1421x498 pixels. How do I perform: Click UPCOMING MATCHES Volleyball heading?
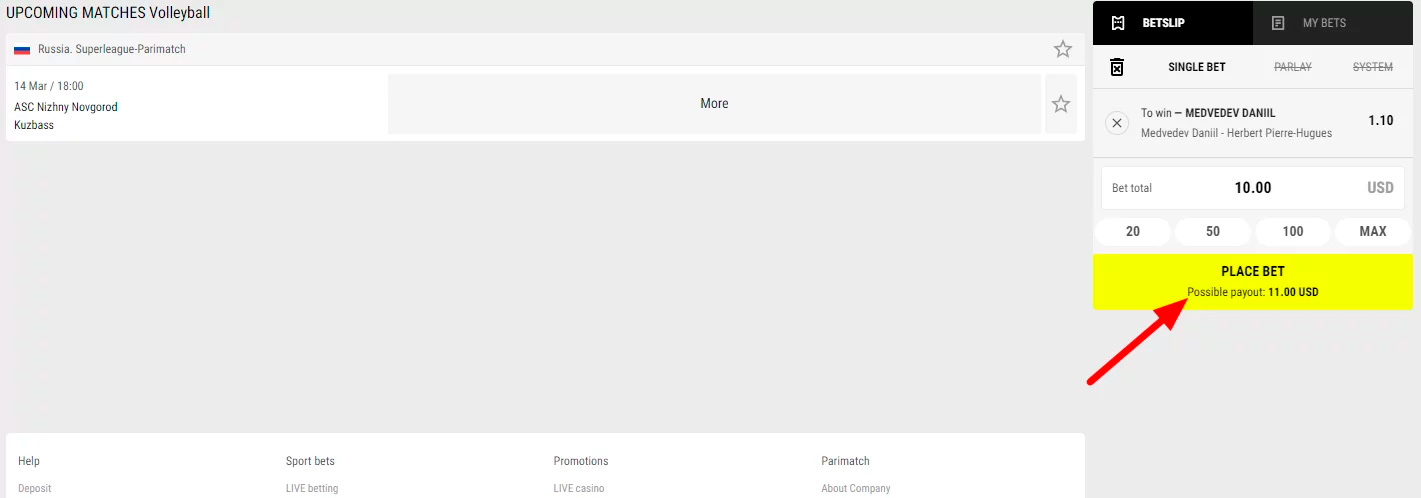[108, 14]
